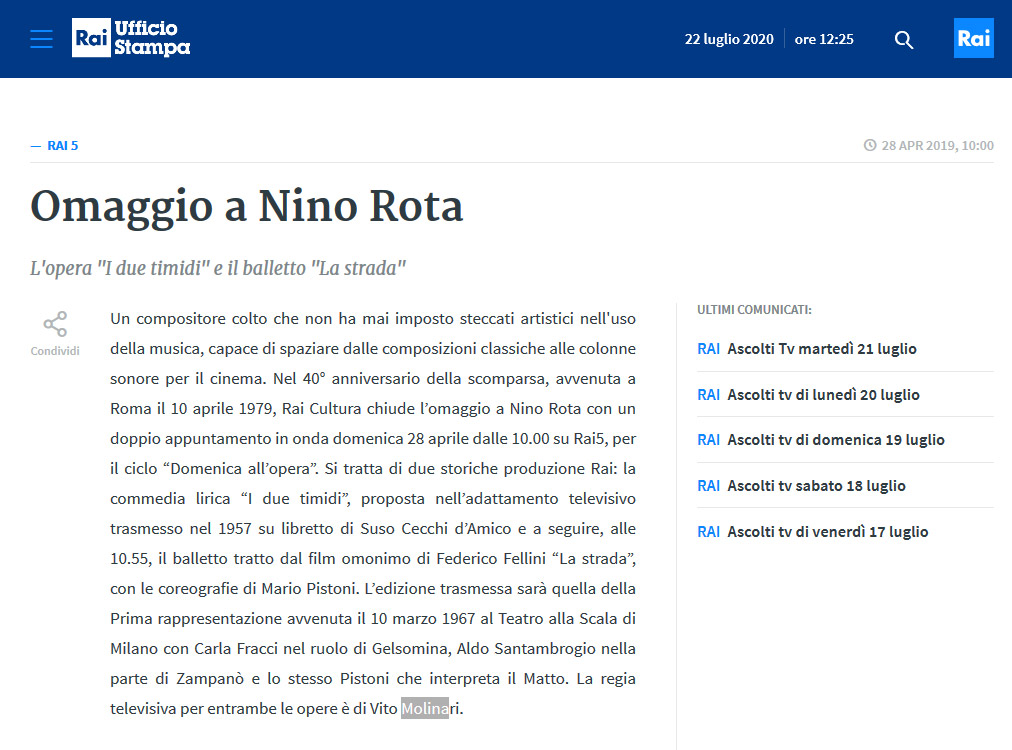Open the hamburger navigation menu
The image size is (1012, 750).
click(41, 39)
